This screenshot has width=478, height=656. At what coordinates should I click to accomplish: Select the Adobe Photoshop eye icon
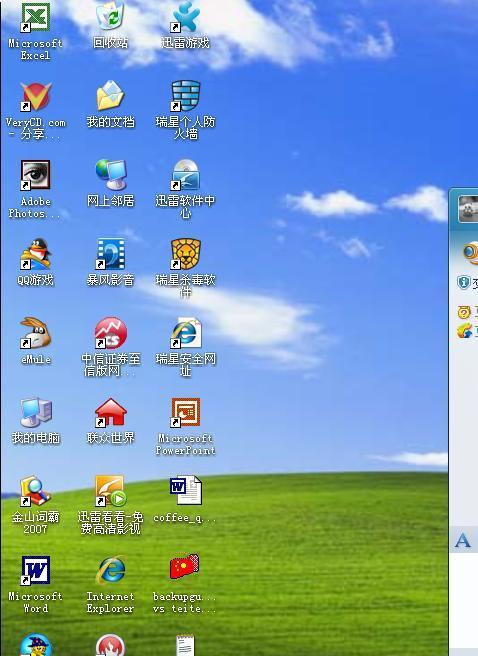pyautogui.click(x=36, y=175)
